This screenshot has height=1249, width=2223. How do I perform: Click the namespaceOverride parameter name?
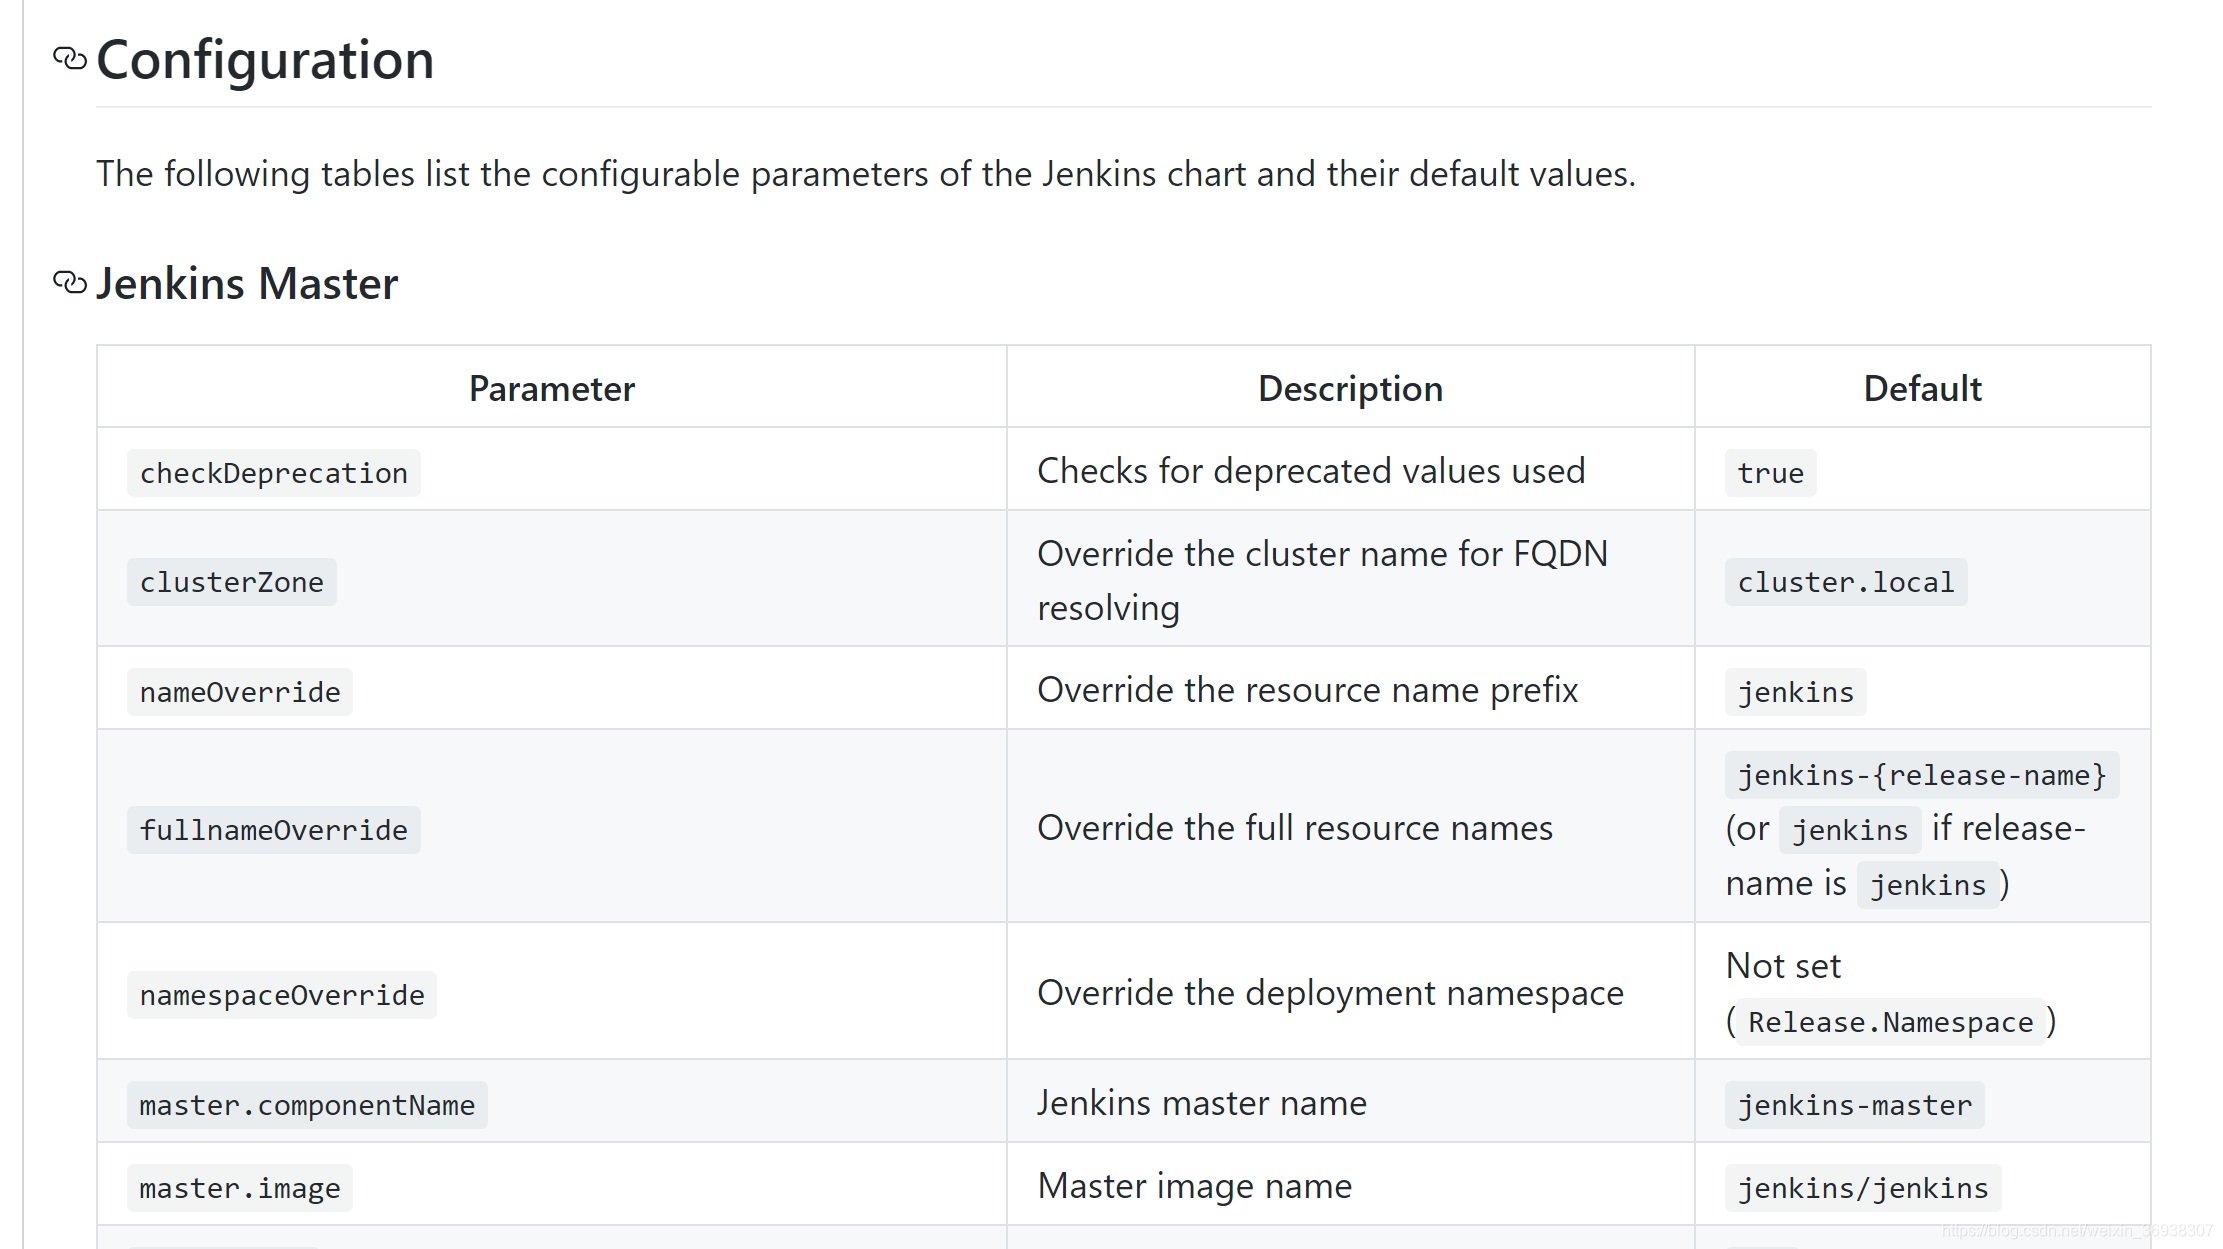pyautogui.click(x=282, y=994)
